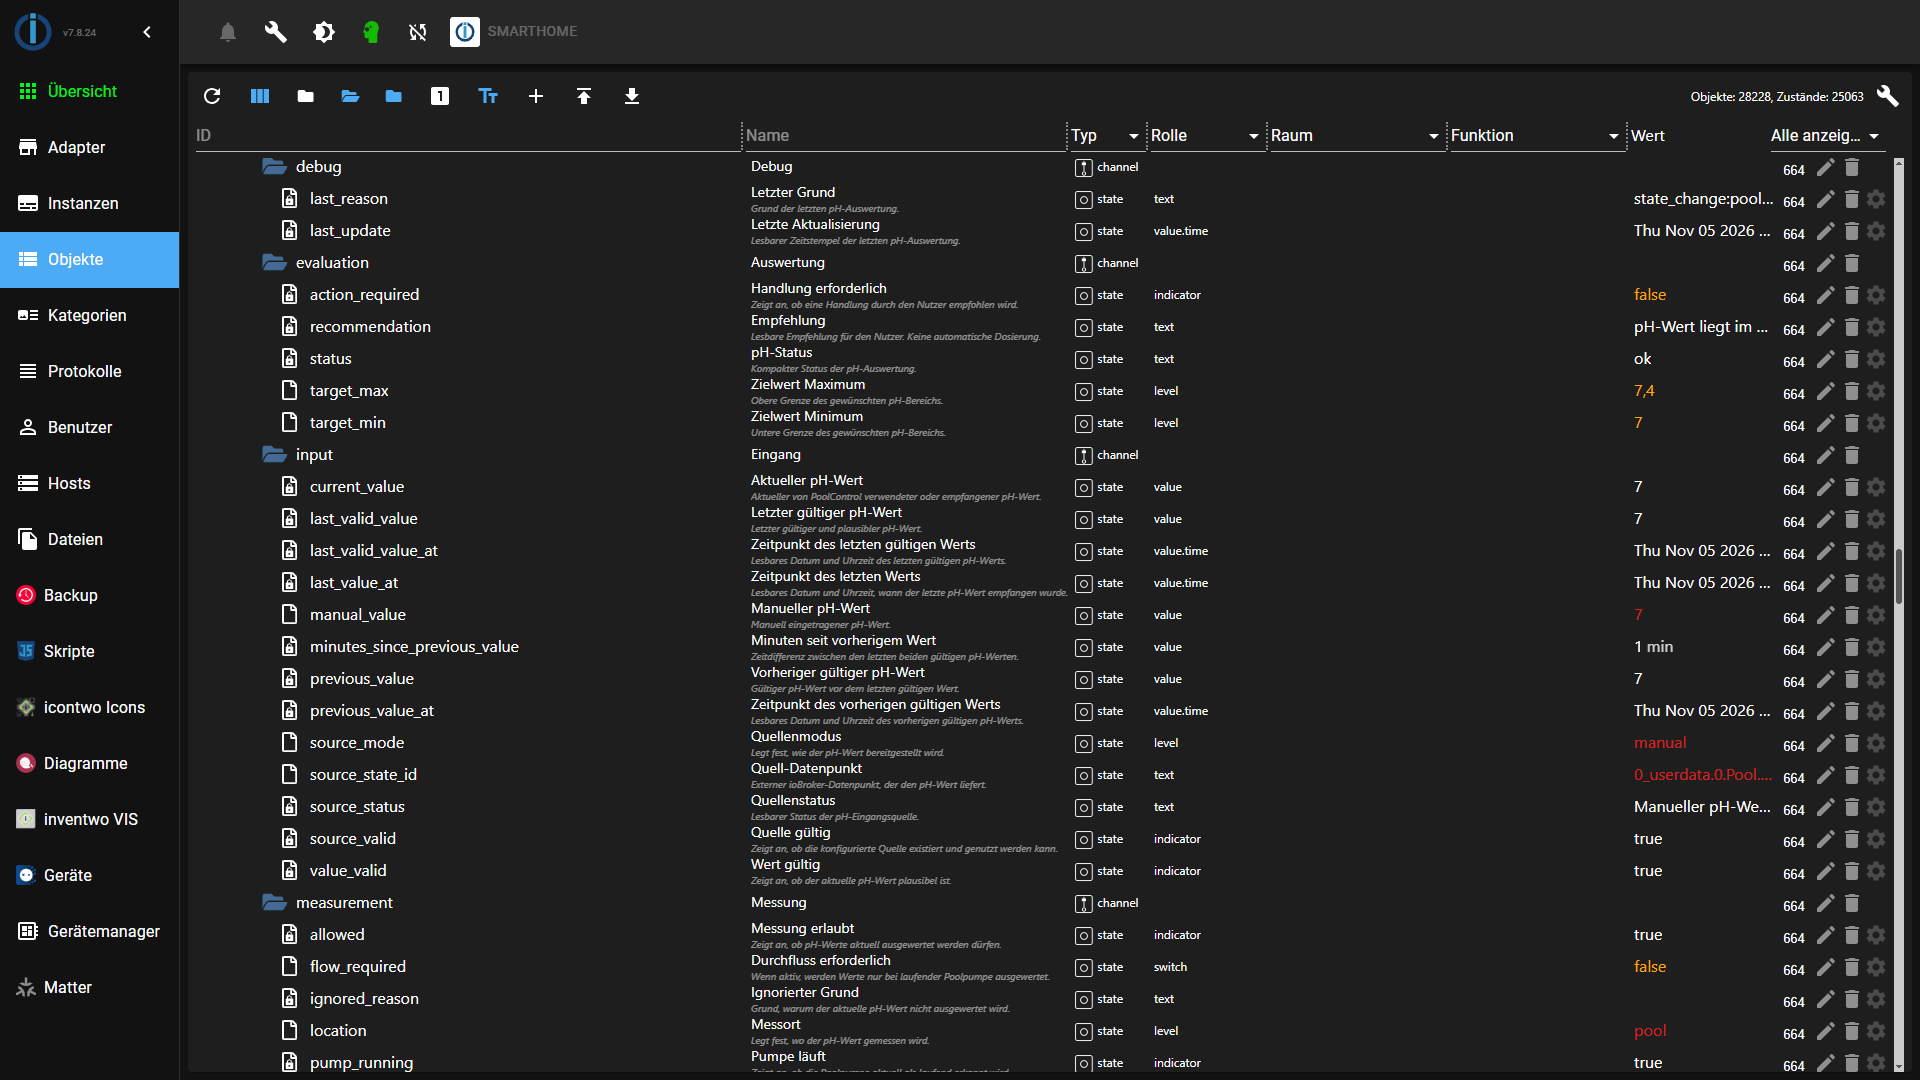Open Matter in the sidebar
This screenshot has width=1920, height=1080.
(x=90, y=987)
